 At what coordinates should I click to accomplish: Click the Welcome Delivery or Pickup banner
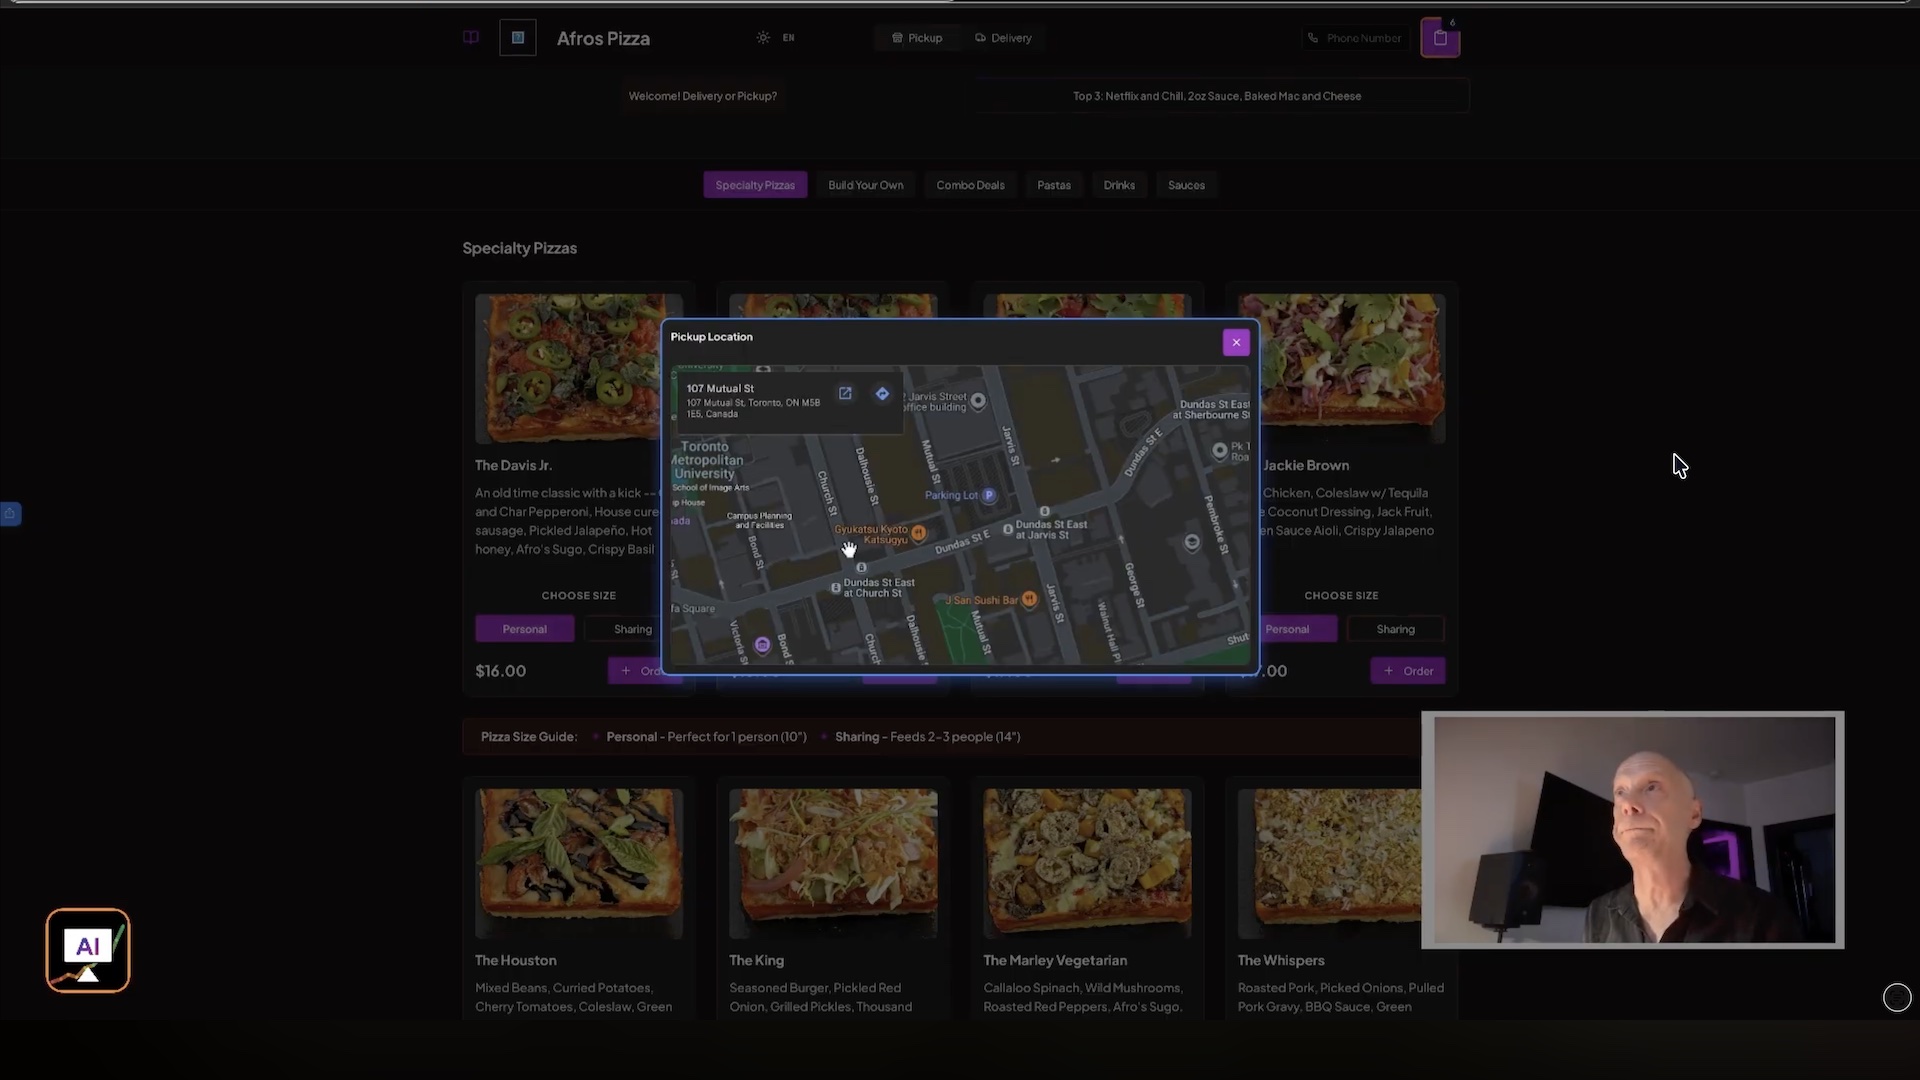coord(702,96)
